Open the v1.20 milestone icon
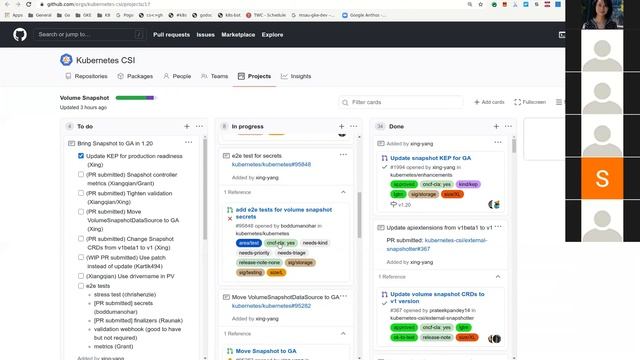Screen dimensions: 640x360 pyautogui.click(x=393, y=204)
